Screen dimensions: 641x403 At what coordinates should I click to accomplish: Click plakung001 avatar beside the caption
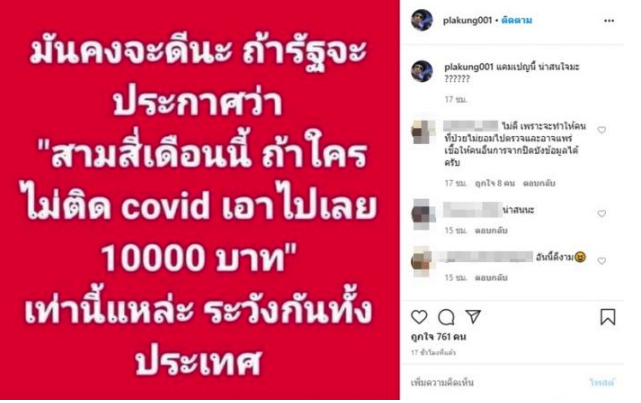pyautogui.click(x=422, y=71)
